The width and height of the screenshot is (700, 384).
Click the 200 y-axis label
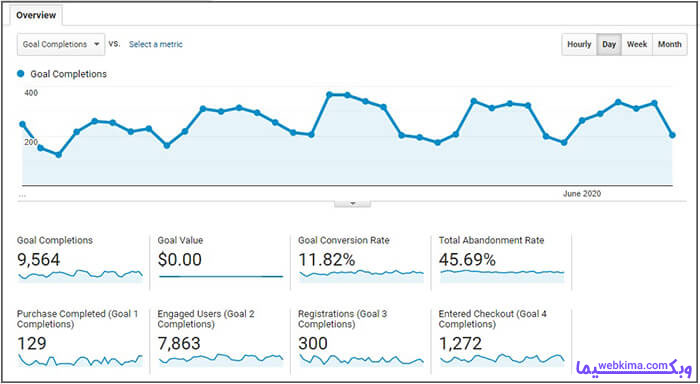point(31,142)
